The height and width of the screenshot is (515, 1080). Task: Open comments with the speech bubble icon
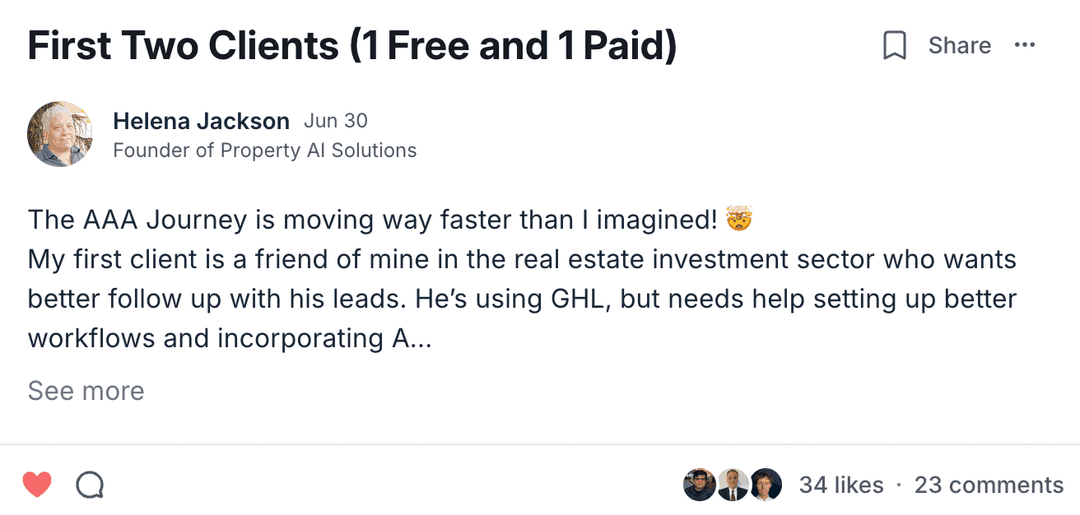90,485
